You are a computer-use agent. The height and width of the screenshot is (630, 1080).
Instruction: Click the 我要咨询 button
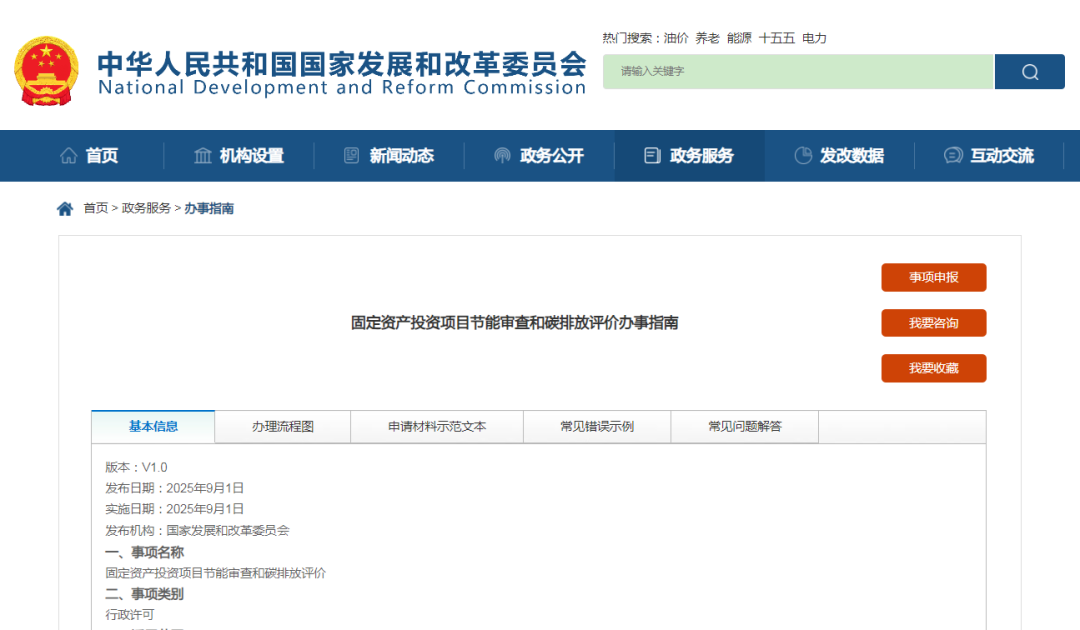pyautogui.click(x=933, y=323)
